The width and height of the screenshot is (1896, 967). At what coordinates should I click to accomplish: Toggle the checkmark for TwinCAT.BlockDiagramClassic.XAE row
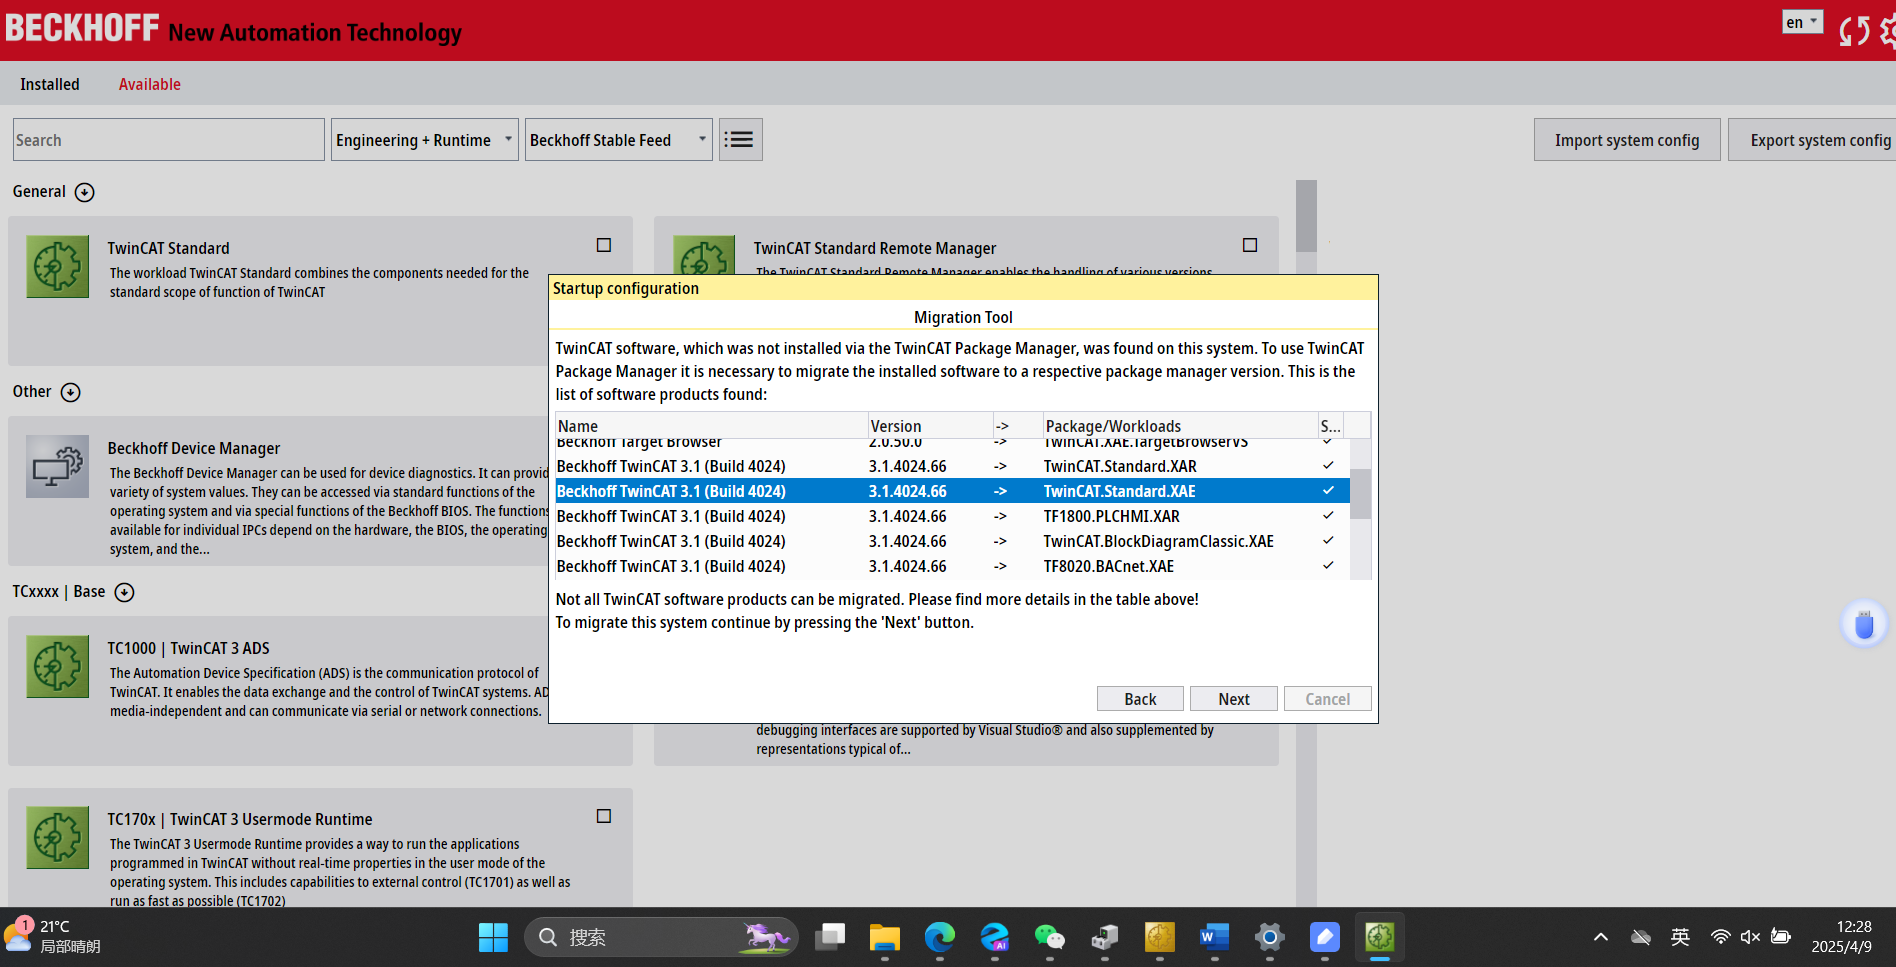[x=1328, y=541]
